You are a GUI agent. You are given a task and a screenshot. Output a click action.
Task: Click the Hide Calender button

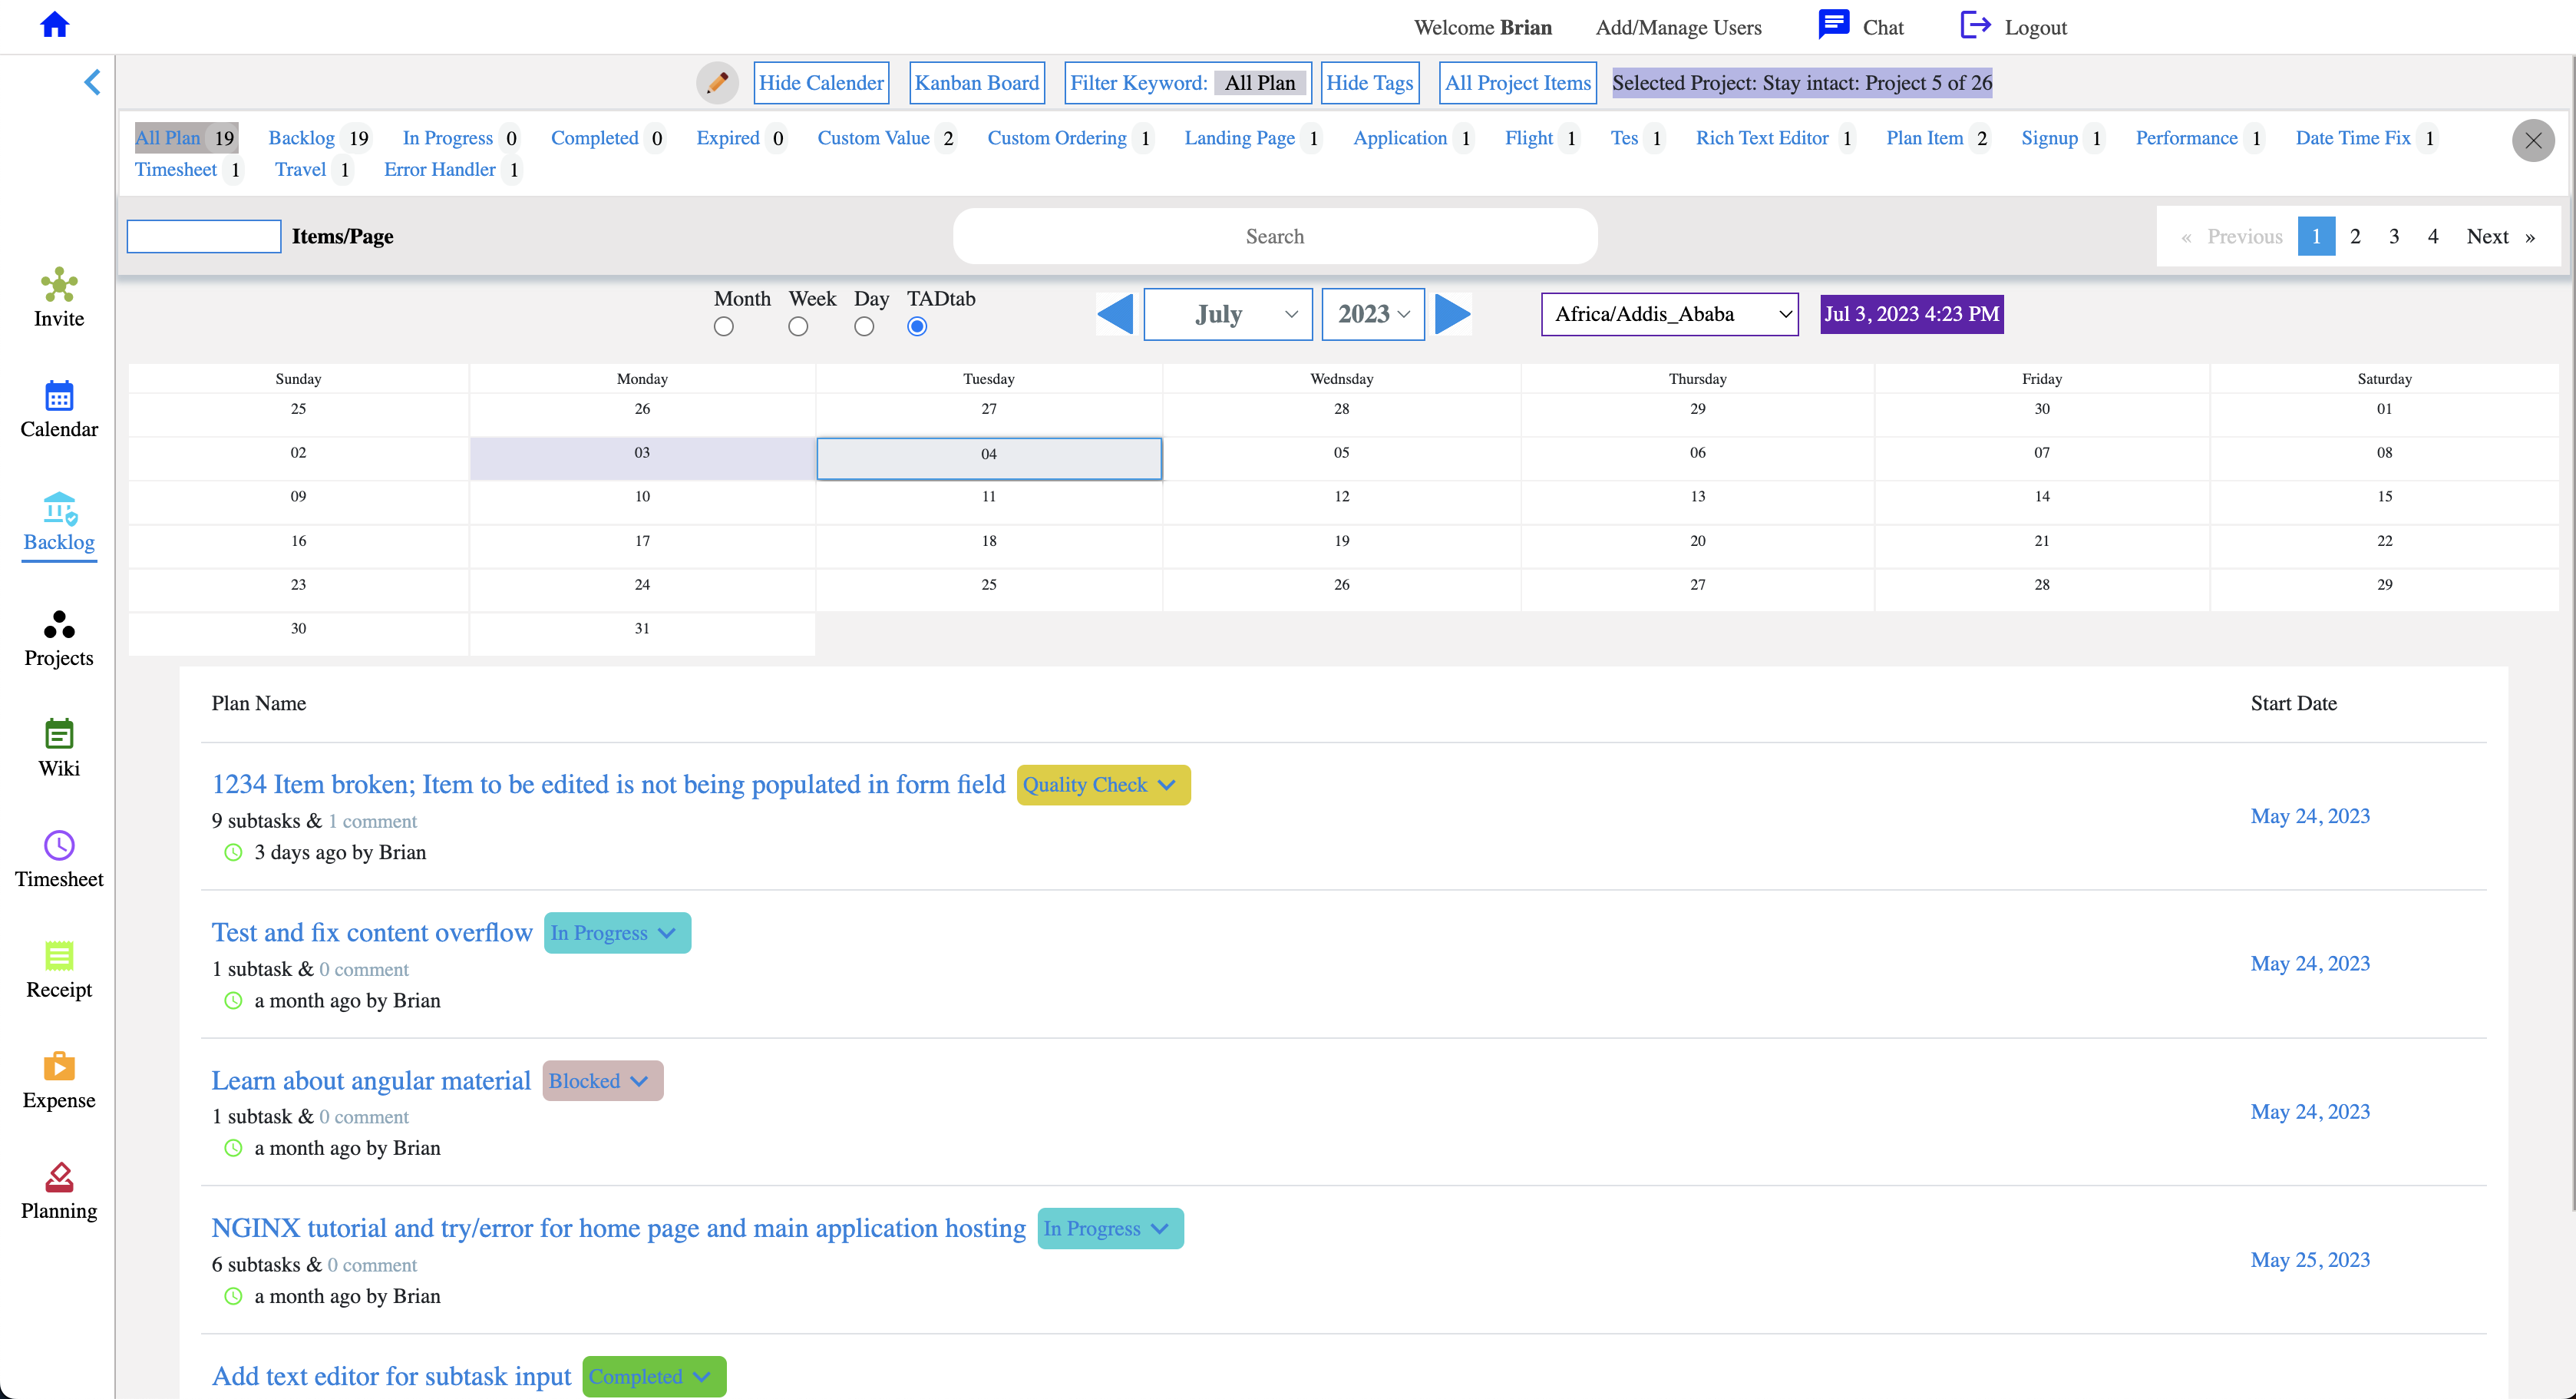point(821,83)
